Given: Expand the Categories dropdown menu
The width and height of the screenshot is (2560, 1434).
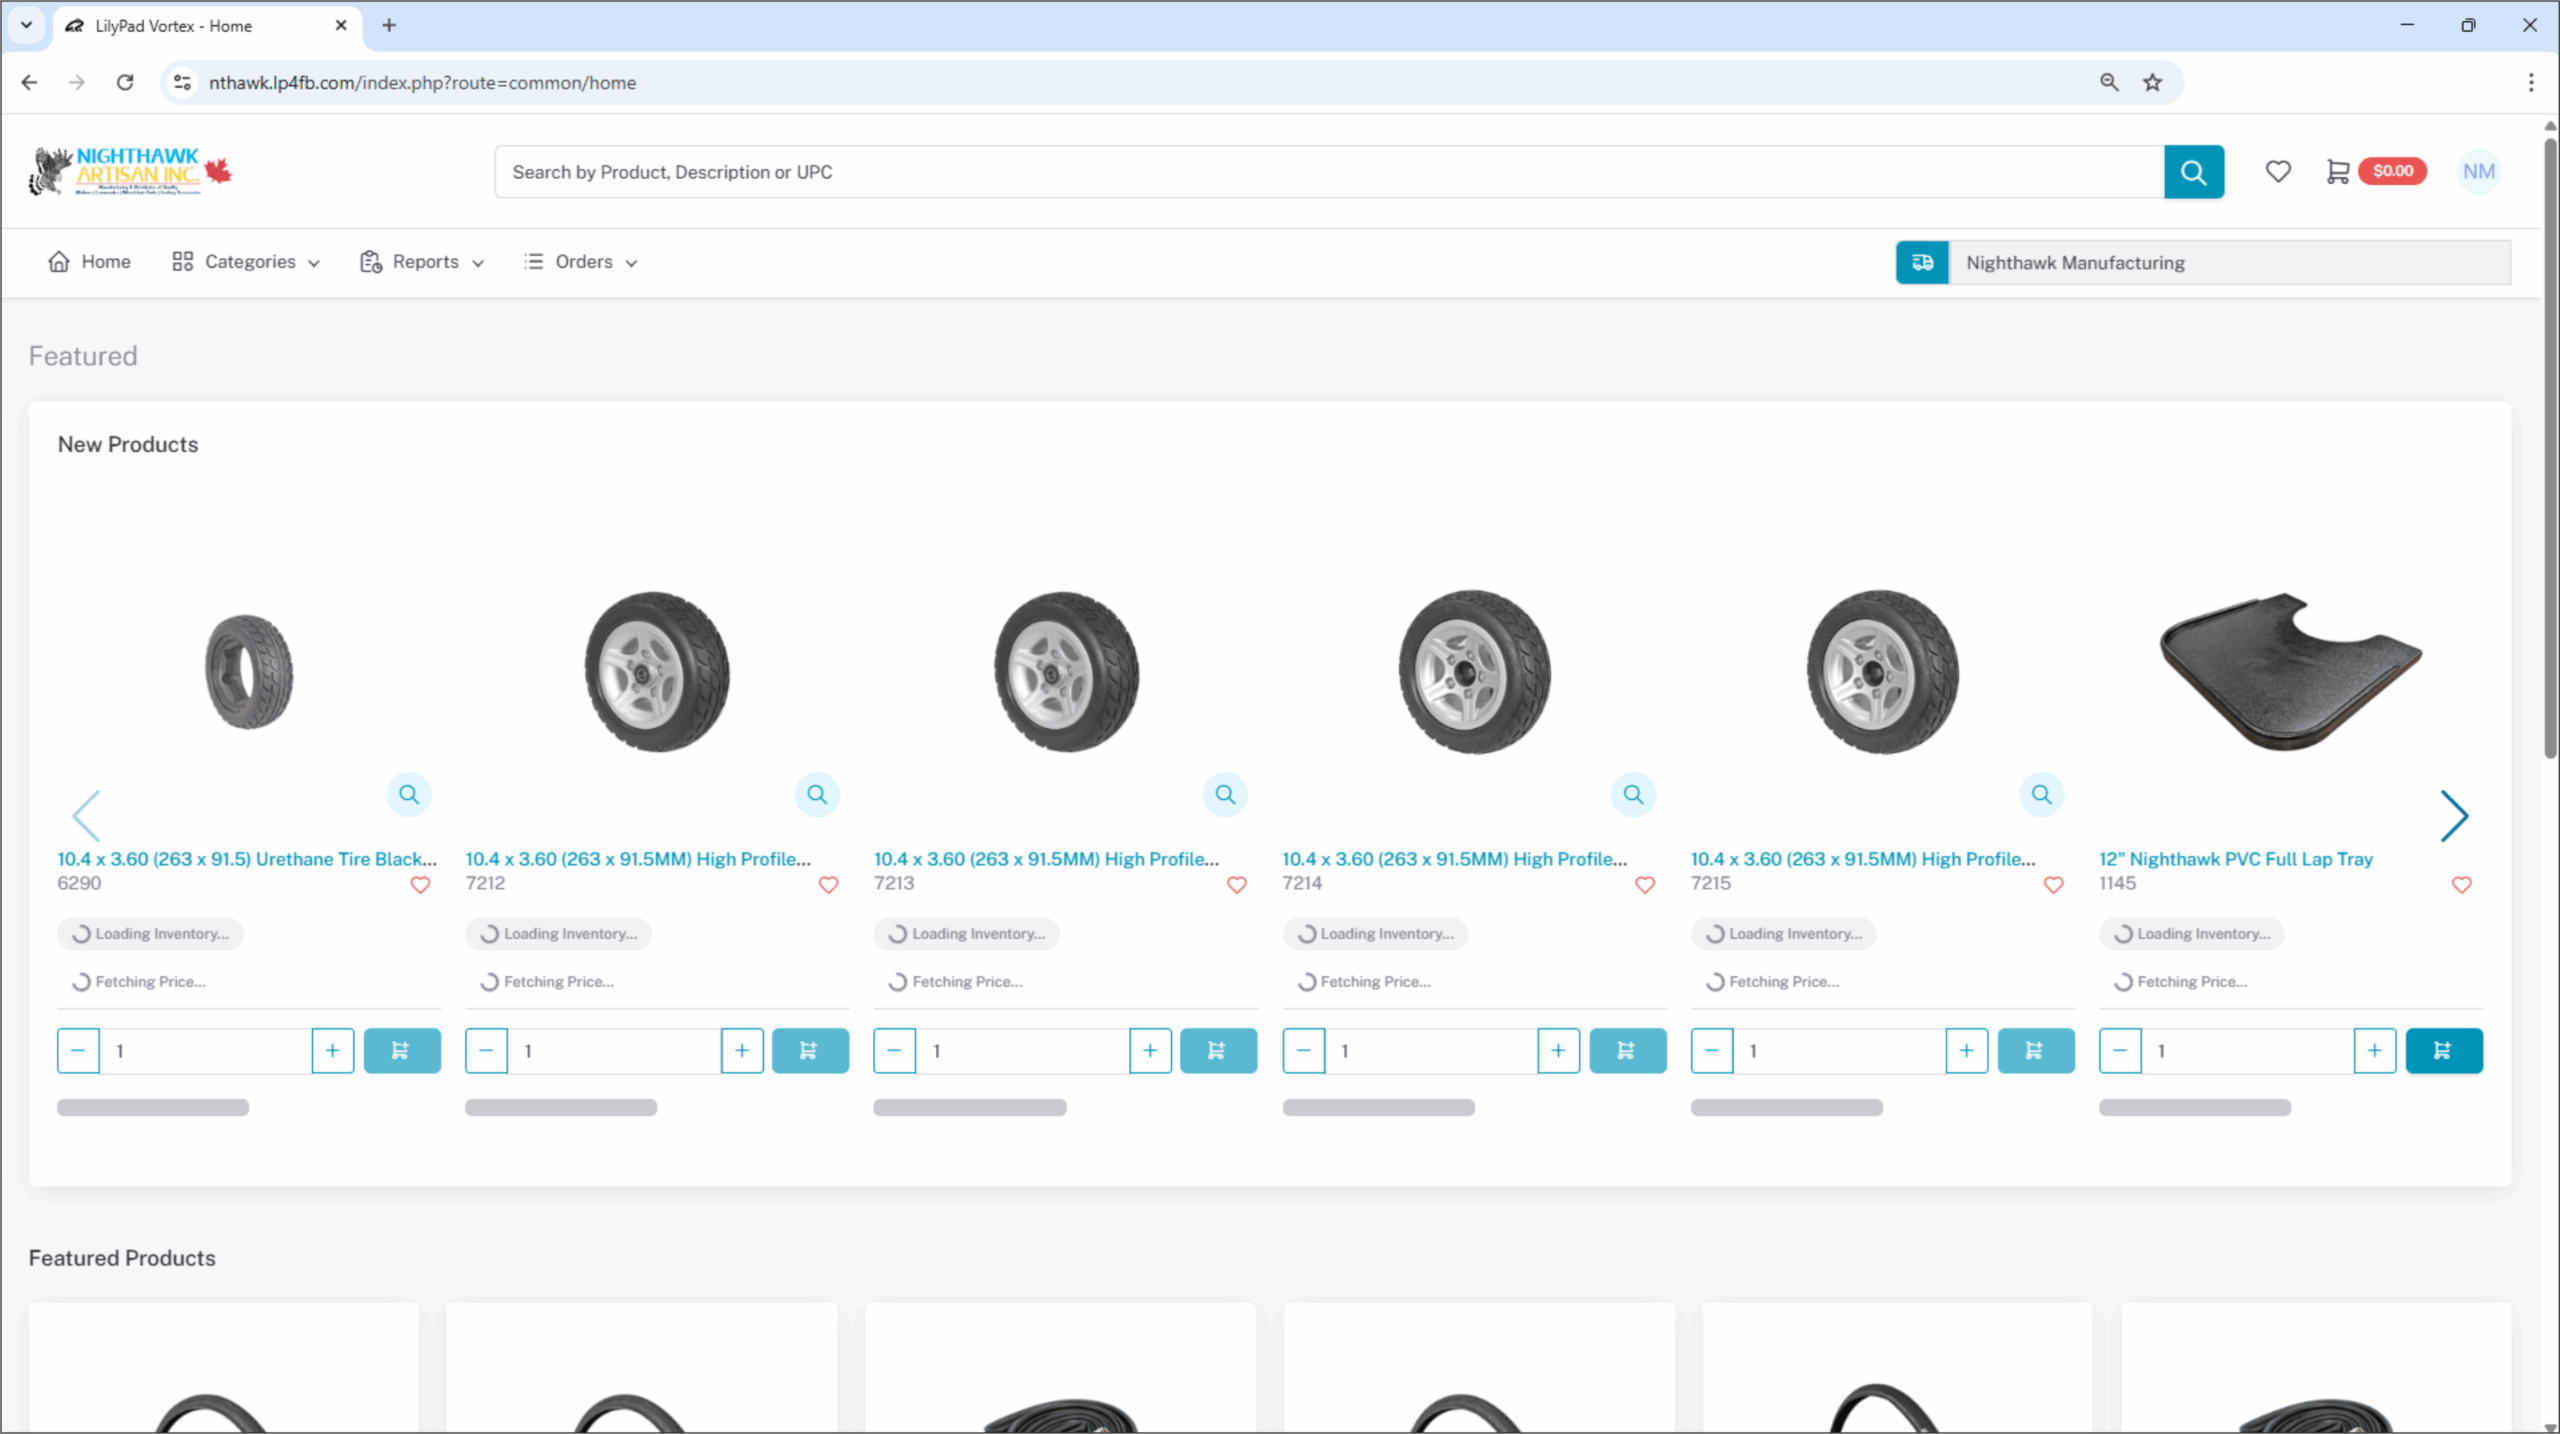Looking at the screenshot, I should click(x=246, y=262).
